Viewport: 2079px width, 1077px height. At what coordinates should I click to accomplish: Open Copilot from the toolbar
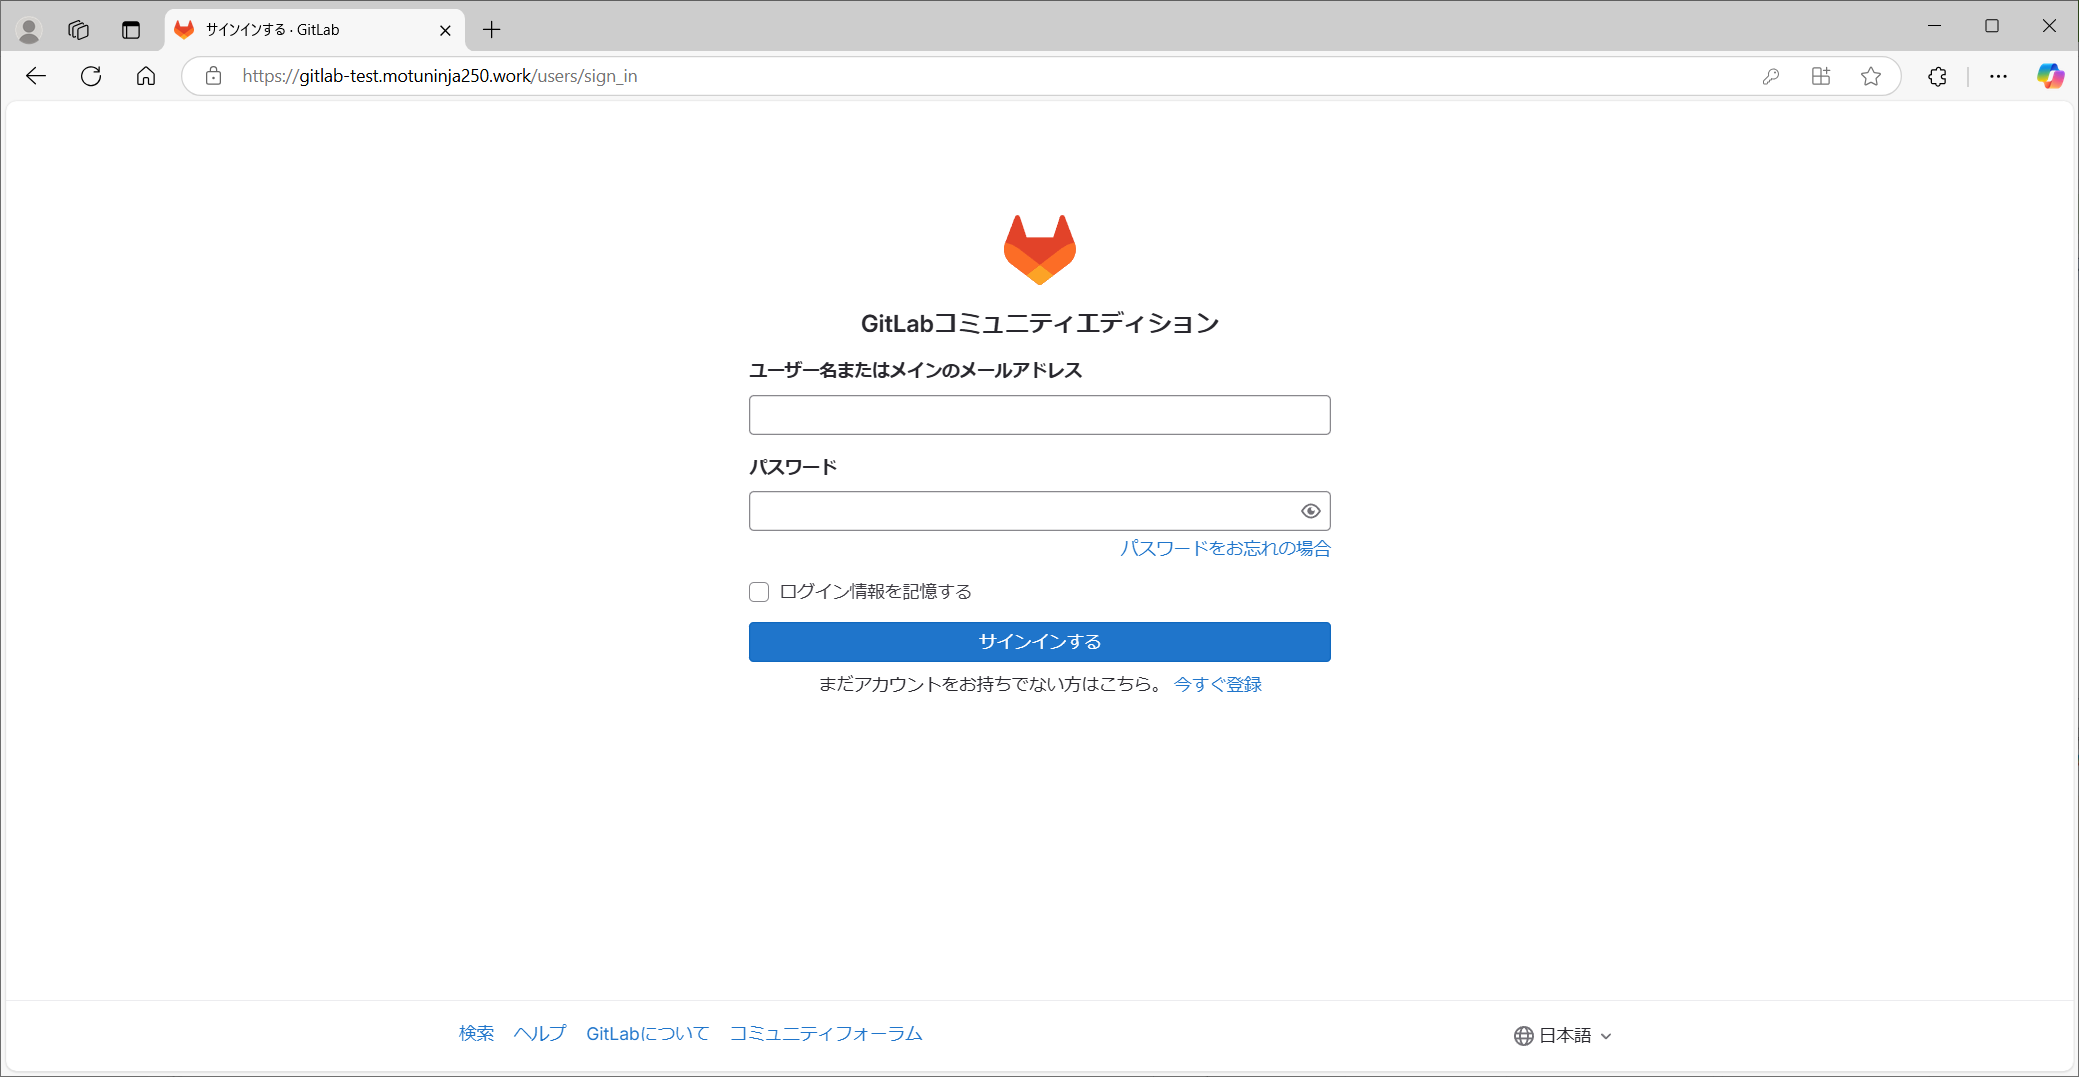[2050, 75]
